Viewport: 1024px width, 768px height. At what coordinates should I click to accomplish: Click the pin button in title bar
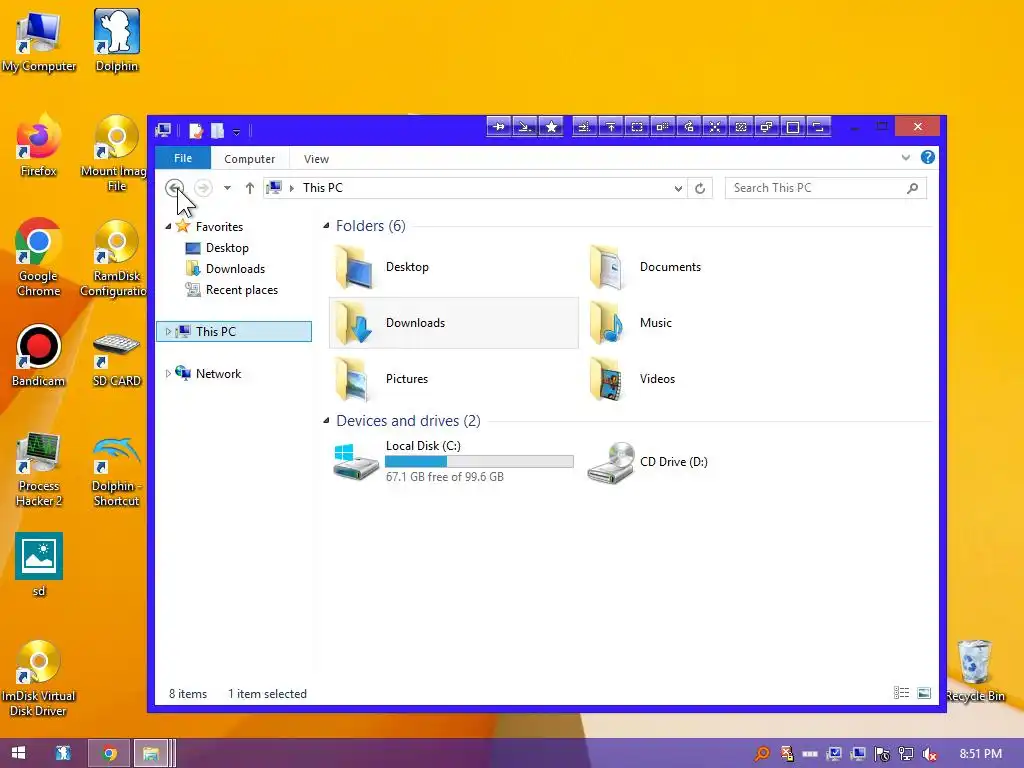point(499,127)
